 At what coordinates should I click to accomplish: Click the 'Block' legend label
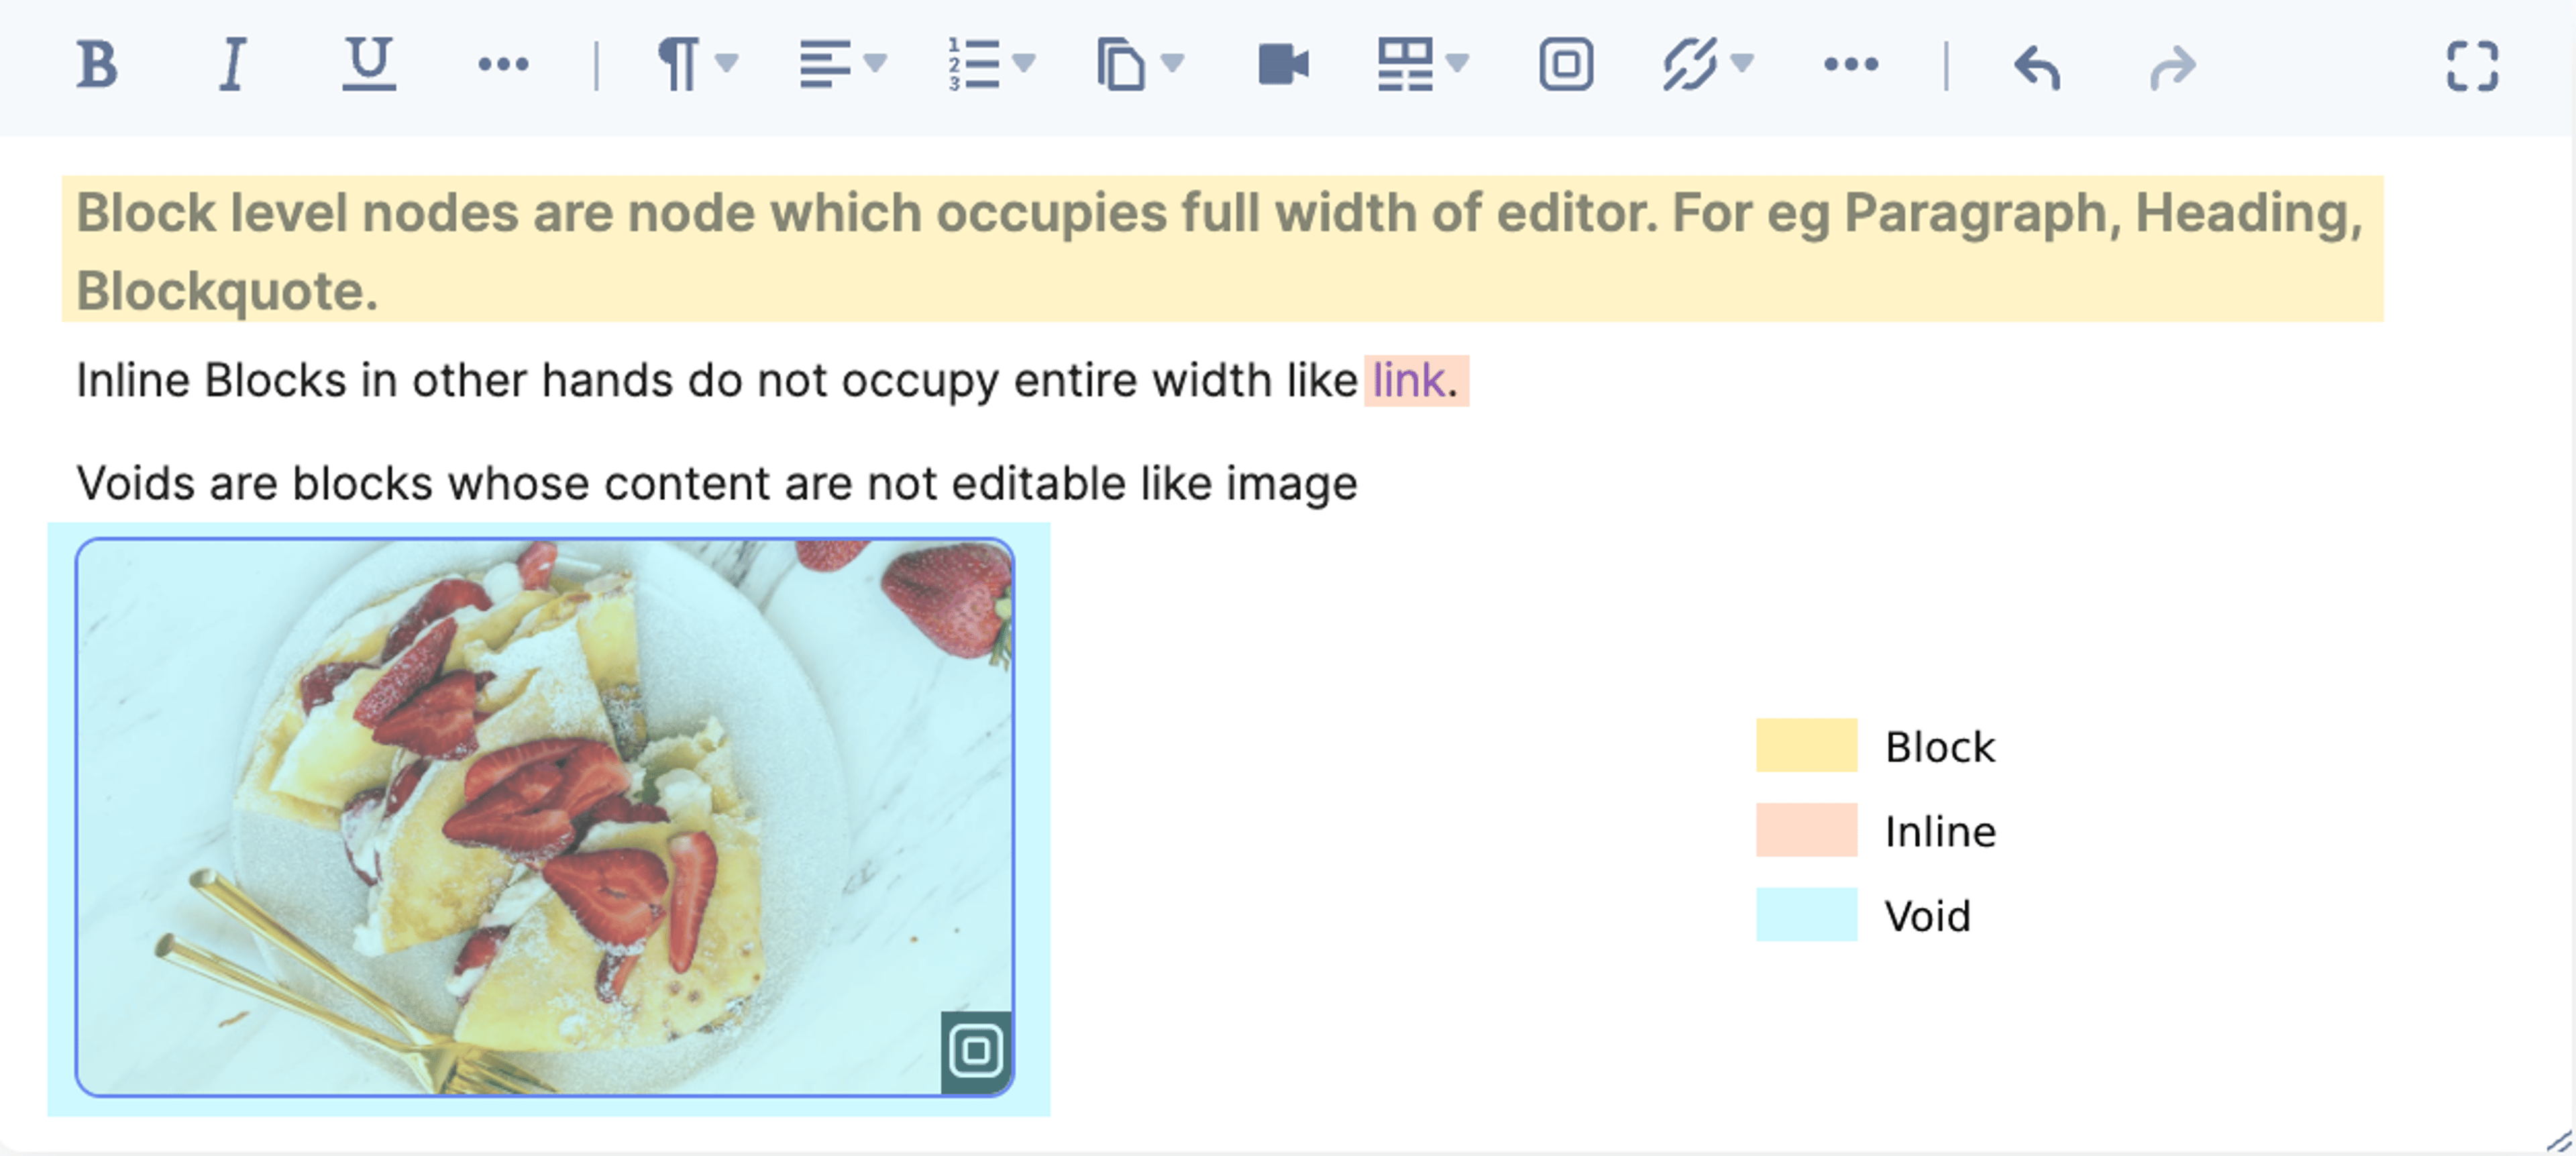pyautogui.click(x=1939, y=747)
